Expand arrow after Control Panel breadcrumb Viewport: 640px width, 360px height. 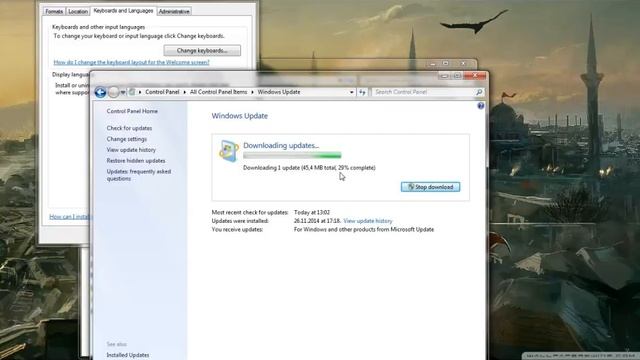184,92
